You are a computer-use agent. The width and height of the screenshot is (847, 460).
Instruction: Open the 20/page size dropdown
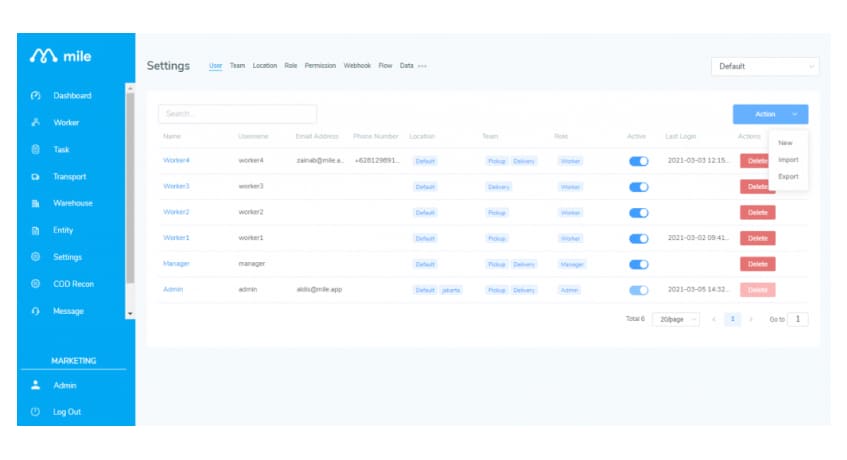[676, 319]
